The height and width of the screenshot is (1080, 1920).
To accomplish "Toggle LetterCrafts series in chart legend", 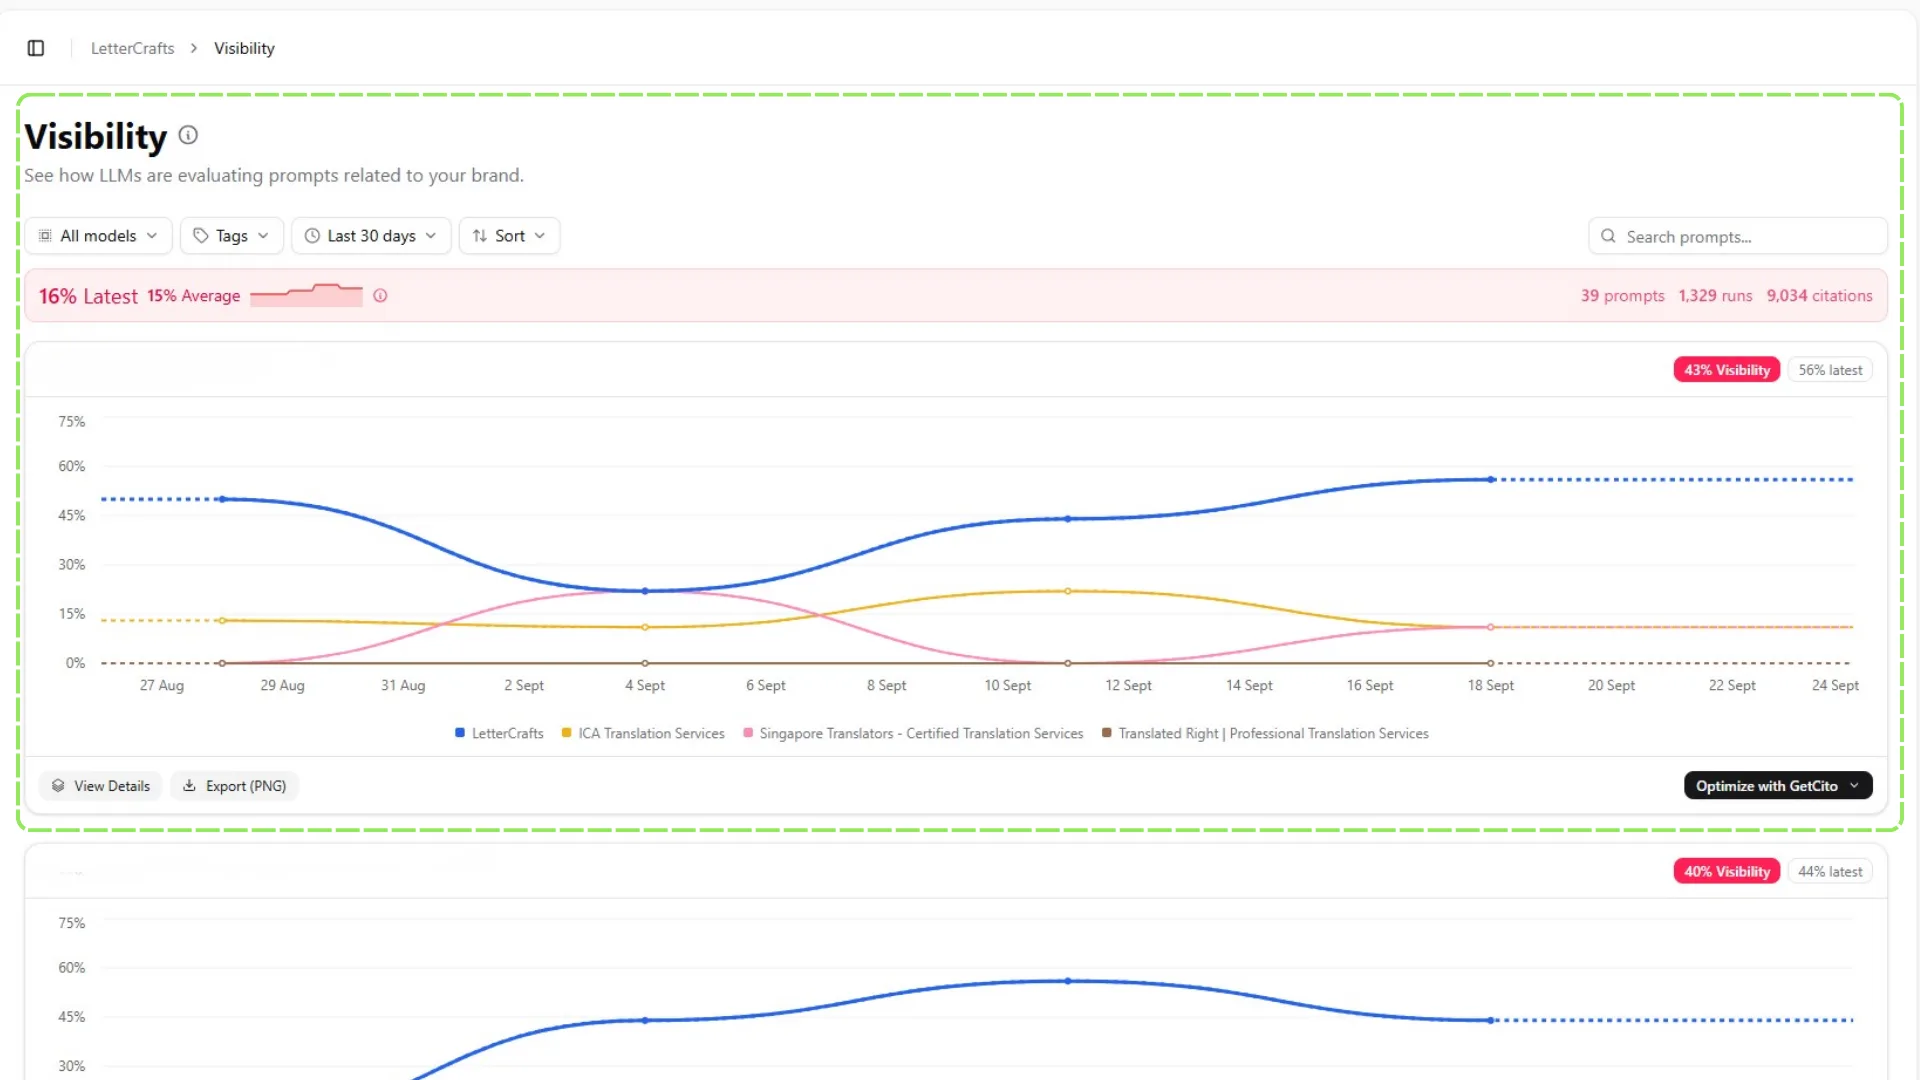I will [x=499, y=733].
